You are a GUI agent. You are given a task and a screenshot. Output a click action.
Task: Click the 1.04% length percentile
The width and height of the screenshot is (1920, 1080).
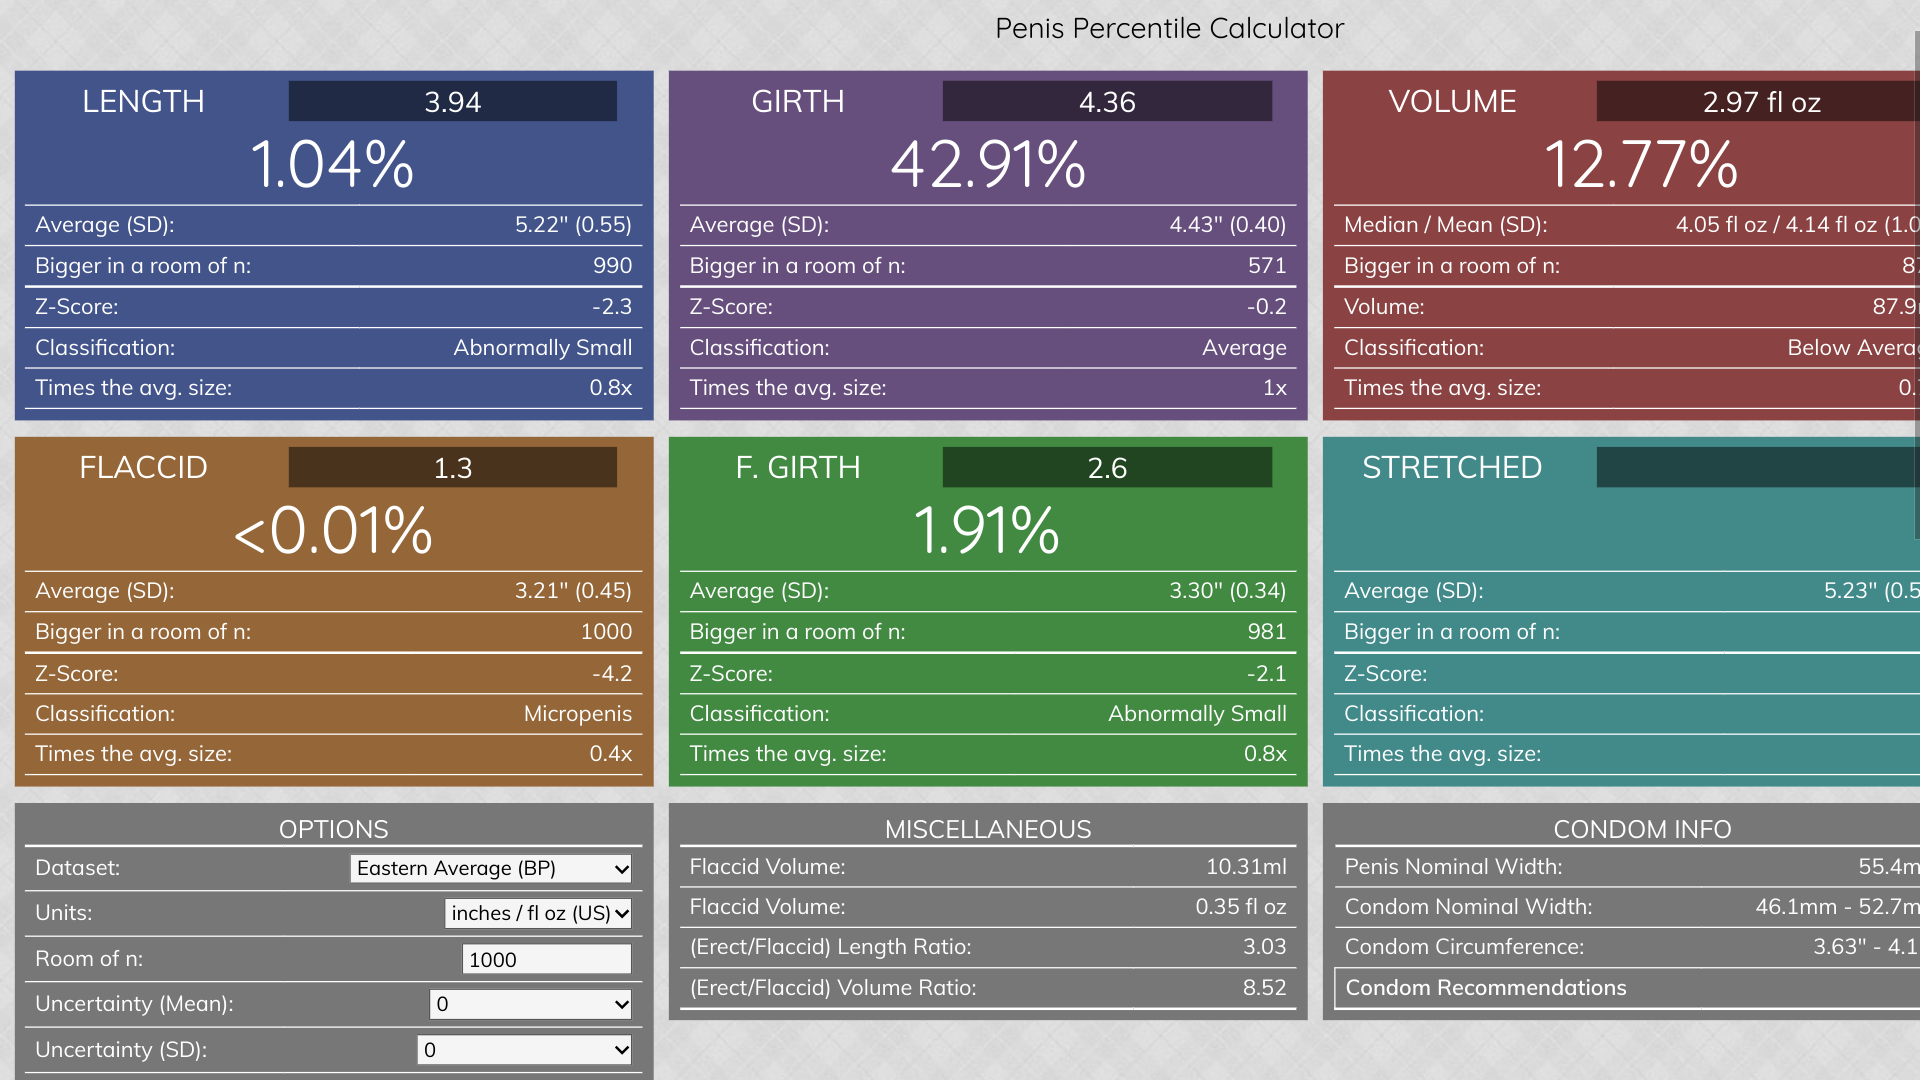point(332,164)
